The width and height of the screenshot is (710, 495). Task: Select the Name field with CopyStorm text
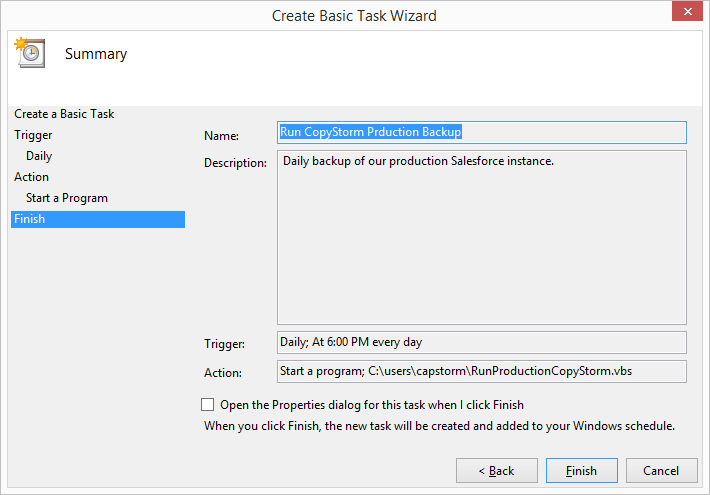[482, 132]
